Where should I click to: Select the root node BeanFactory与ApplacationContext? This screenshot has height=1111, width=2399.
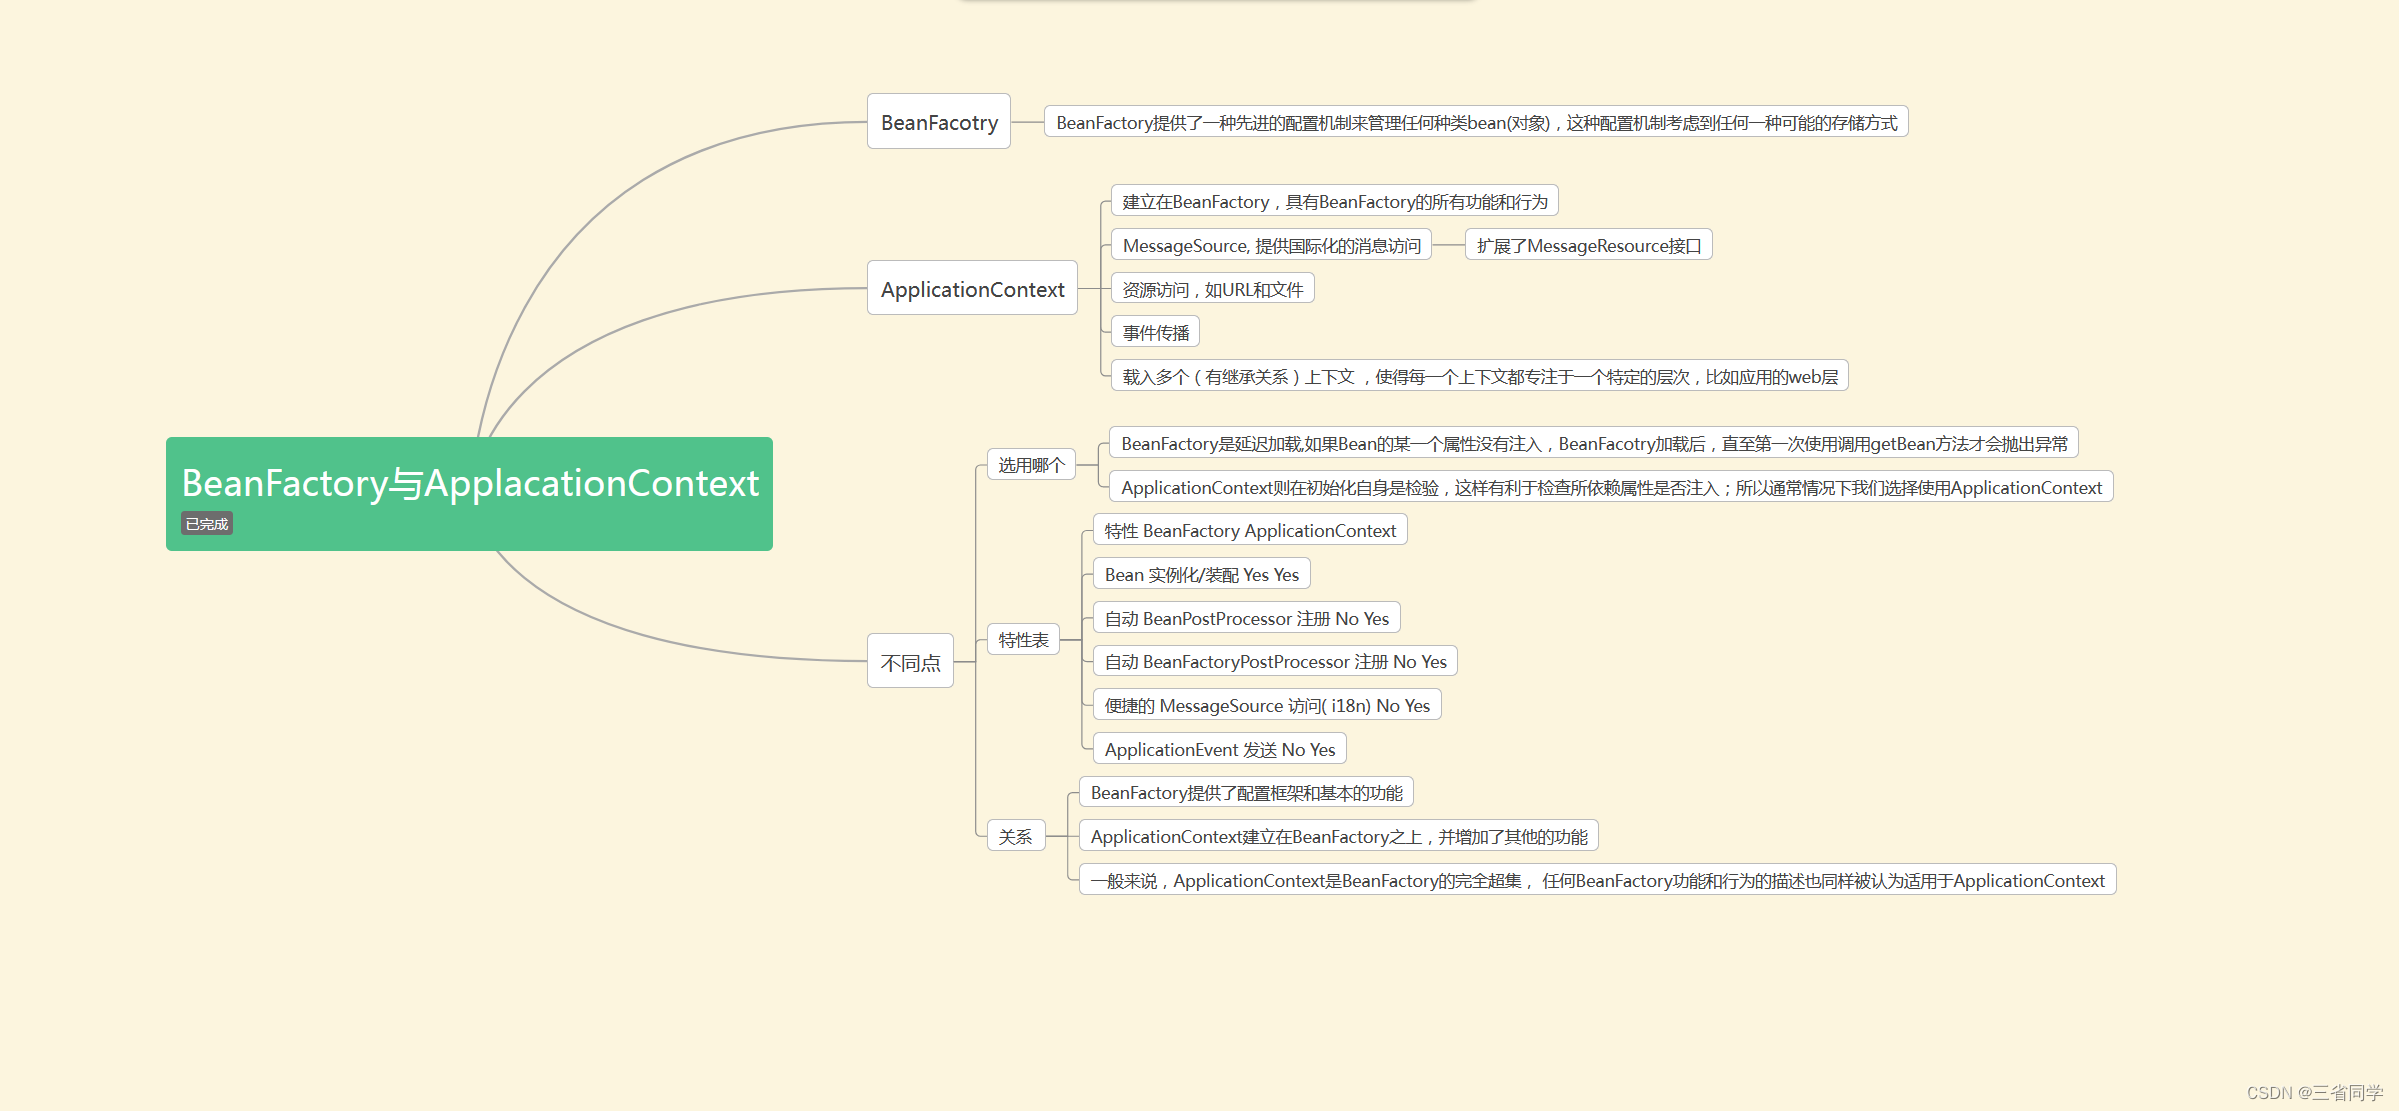pyautogui.click(x=469, y=493)
